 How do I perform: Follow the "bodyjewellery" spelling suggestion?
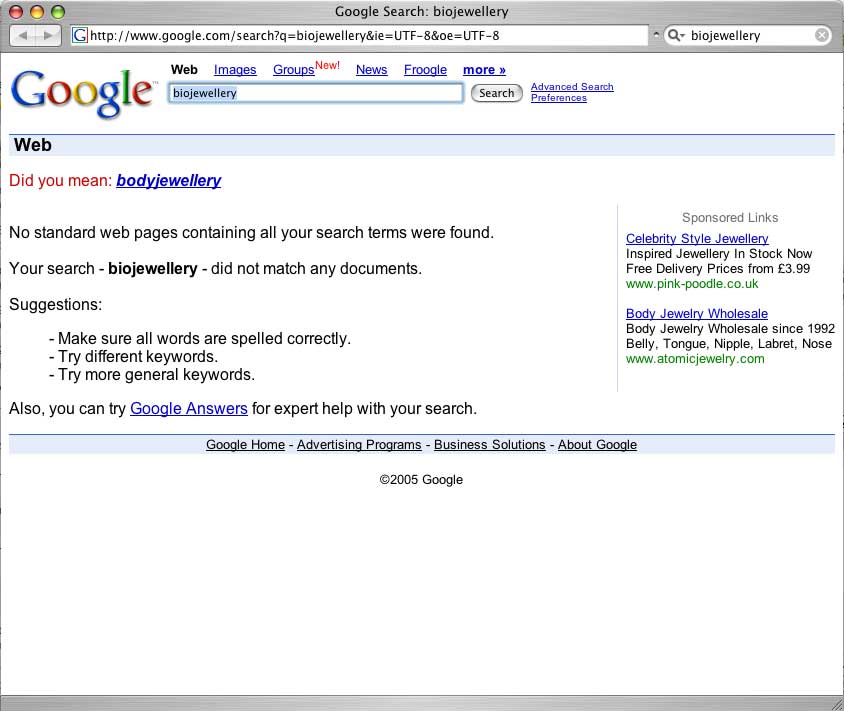tap(168, 180)
